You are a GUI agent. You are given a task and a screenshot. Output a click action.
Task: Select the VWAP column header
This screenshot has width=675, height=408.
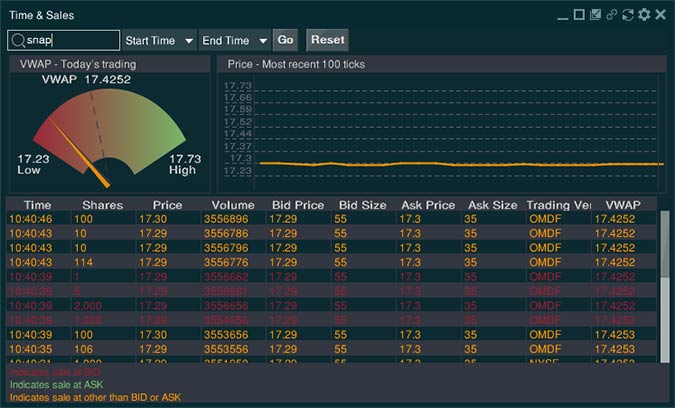[622, 205]
